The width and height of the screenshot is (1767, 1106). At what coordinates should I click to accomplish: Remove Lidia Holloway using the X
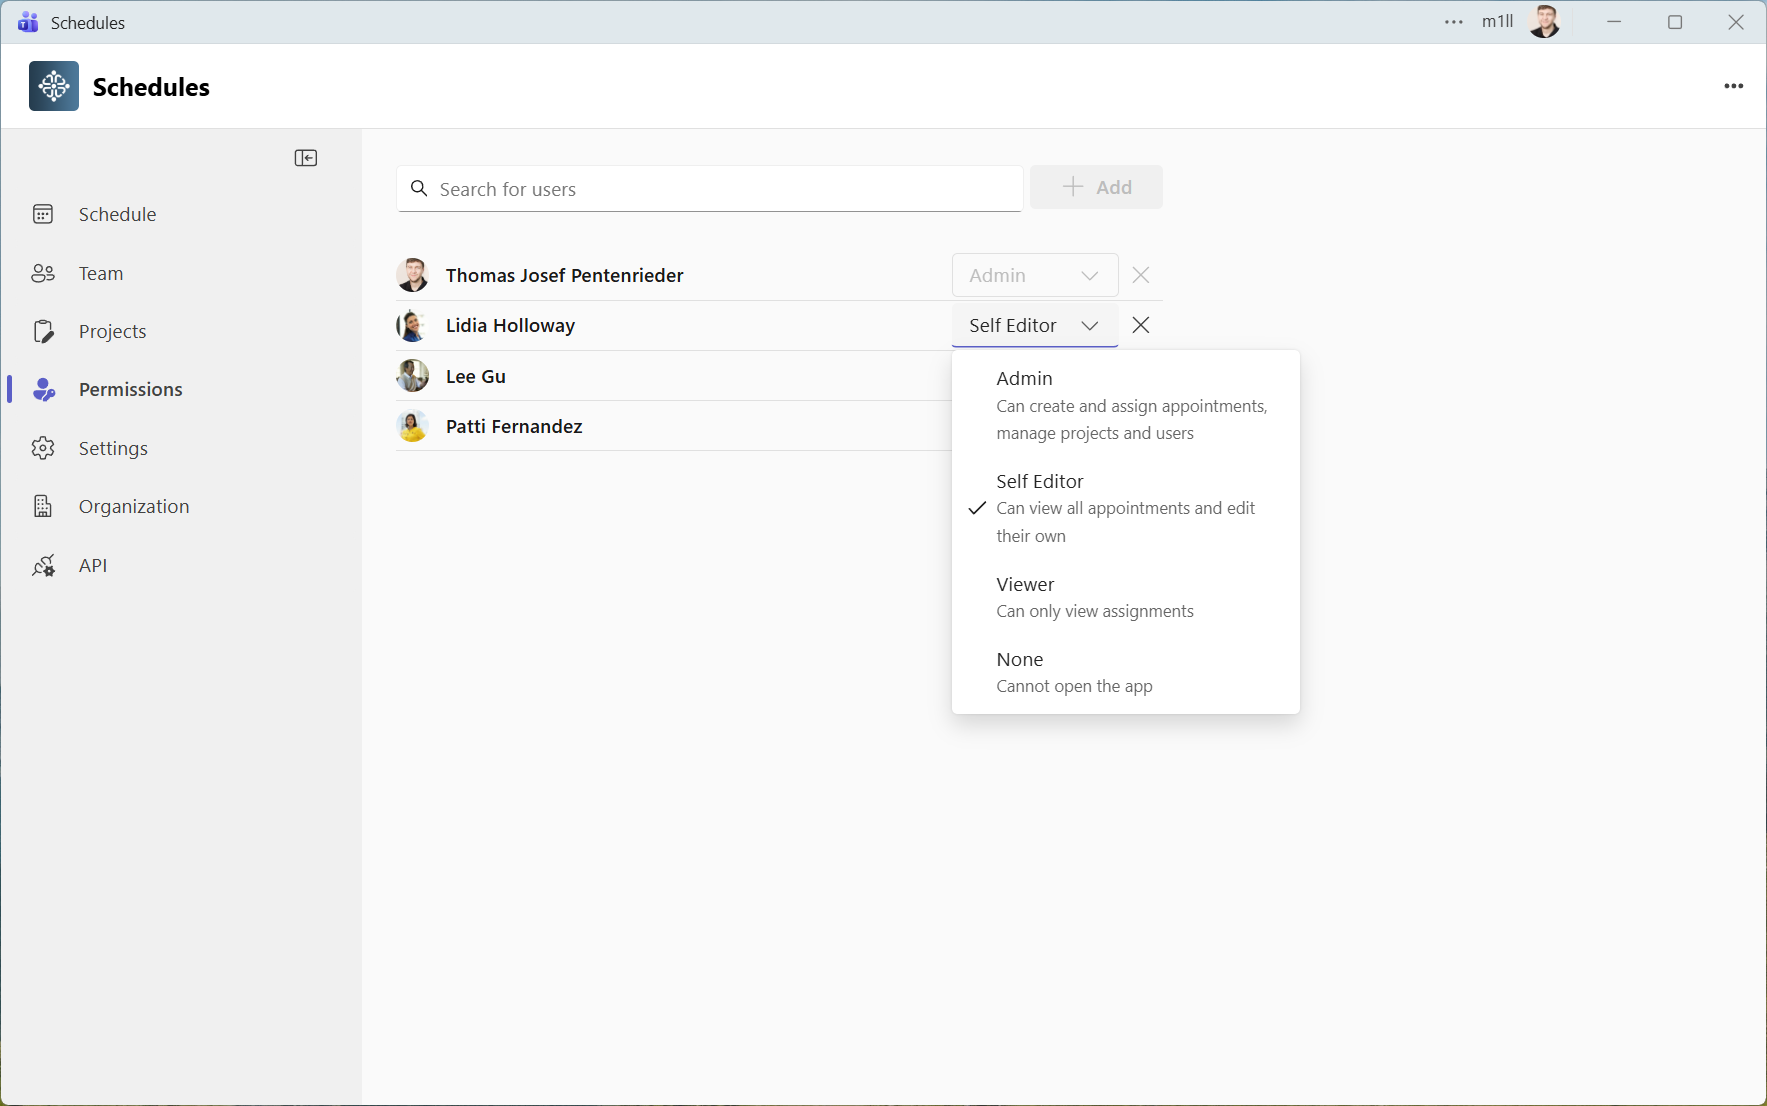tap(1140, 325)
